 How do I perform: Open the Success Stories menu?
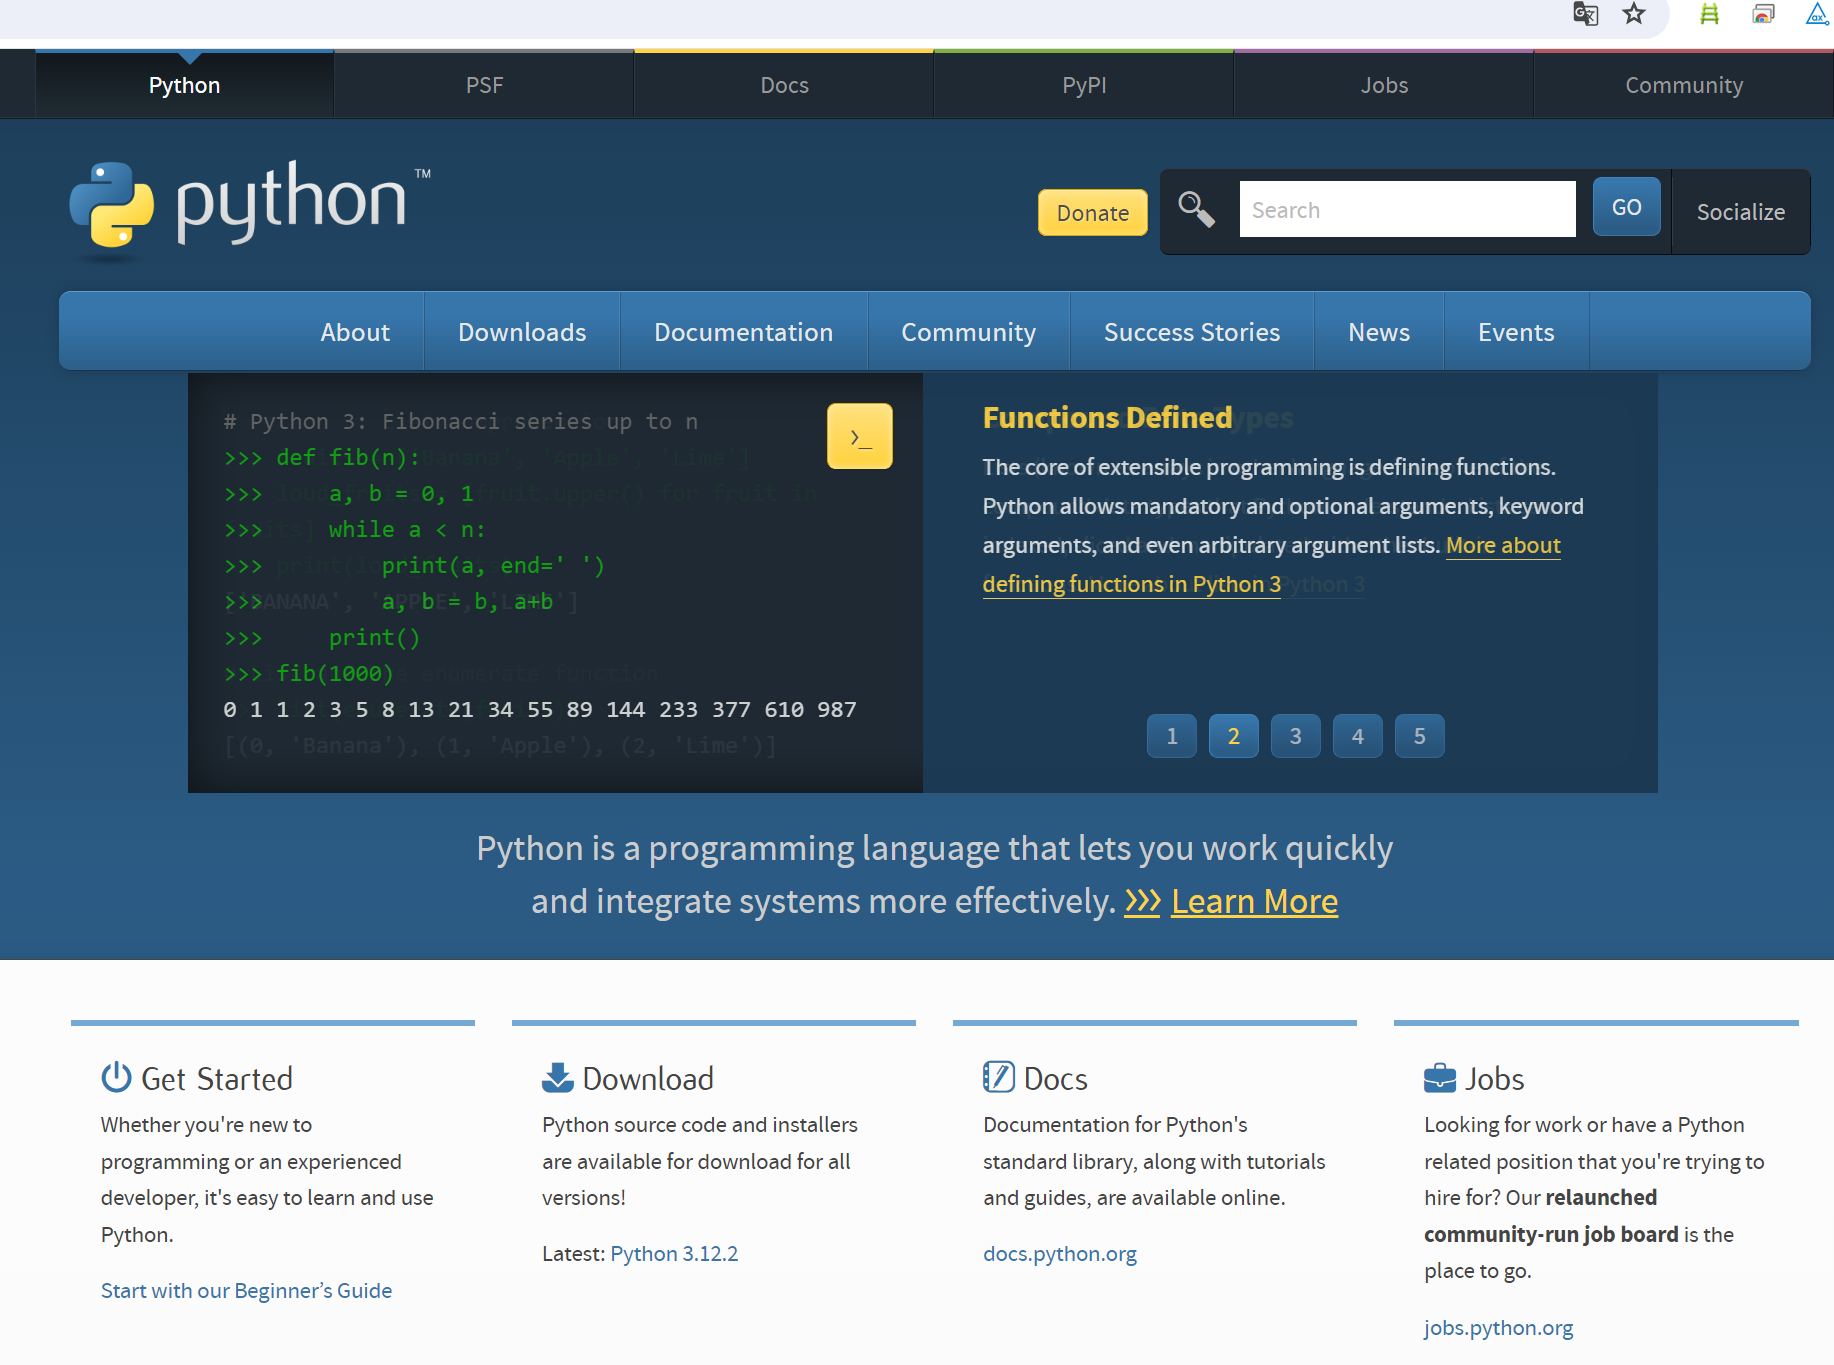point(1191,332)
